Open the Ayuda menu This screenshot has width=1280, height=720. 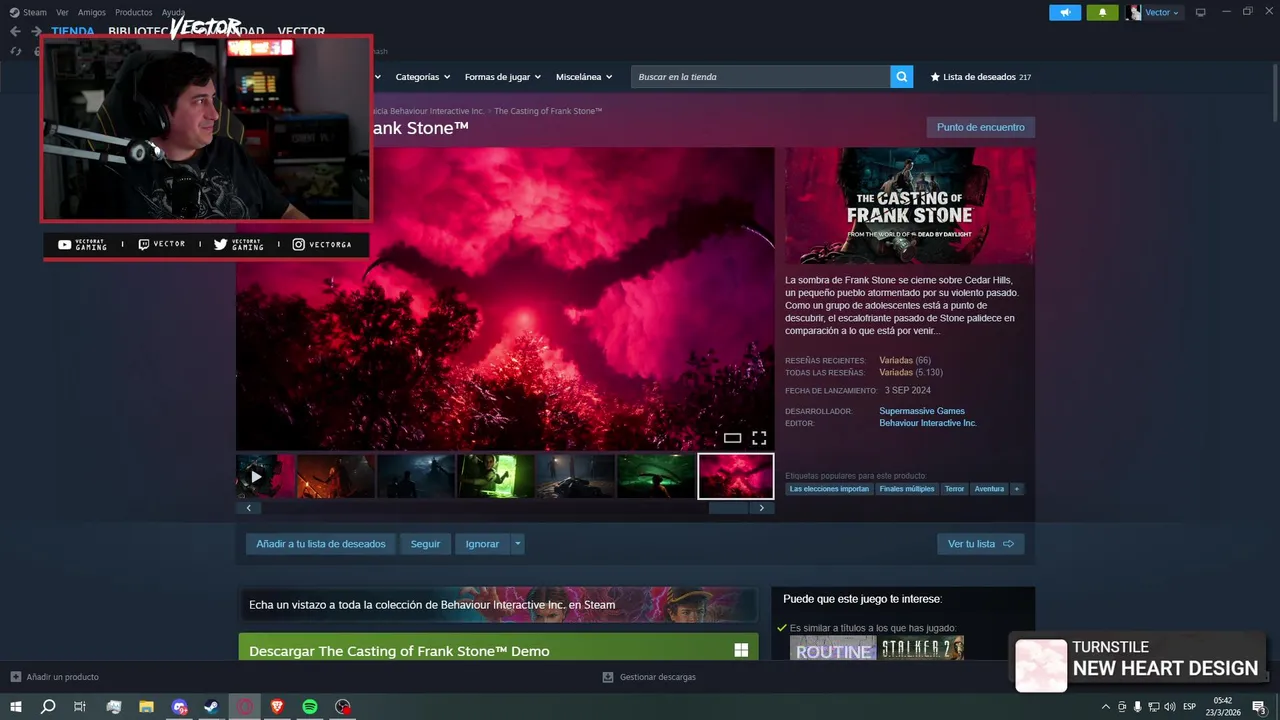(173, 12)
